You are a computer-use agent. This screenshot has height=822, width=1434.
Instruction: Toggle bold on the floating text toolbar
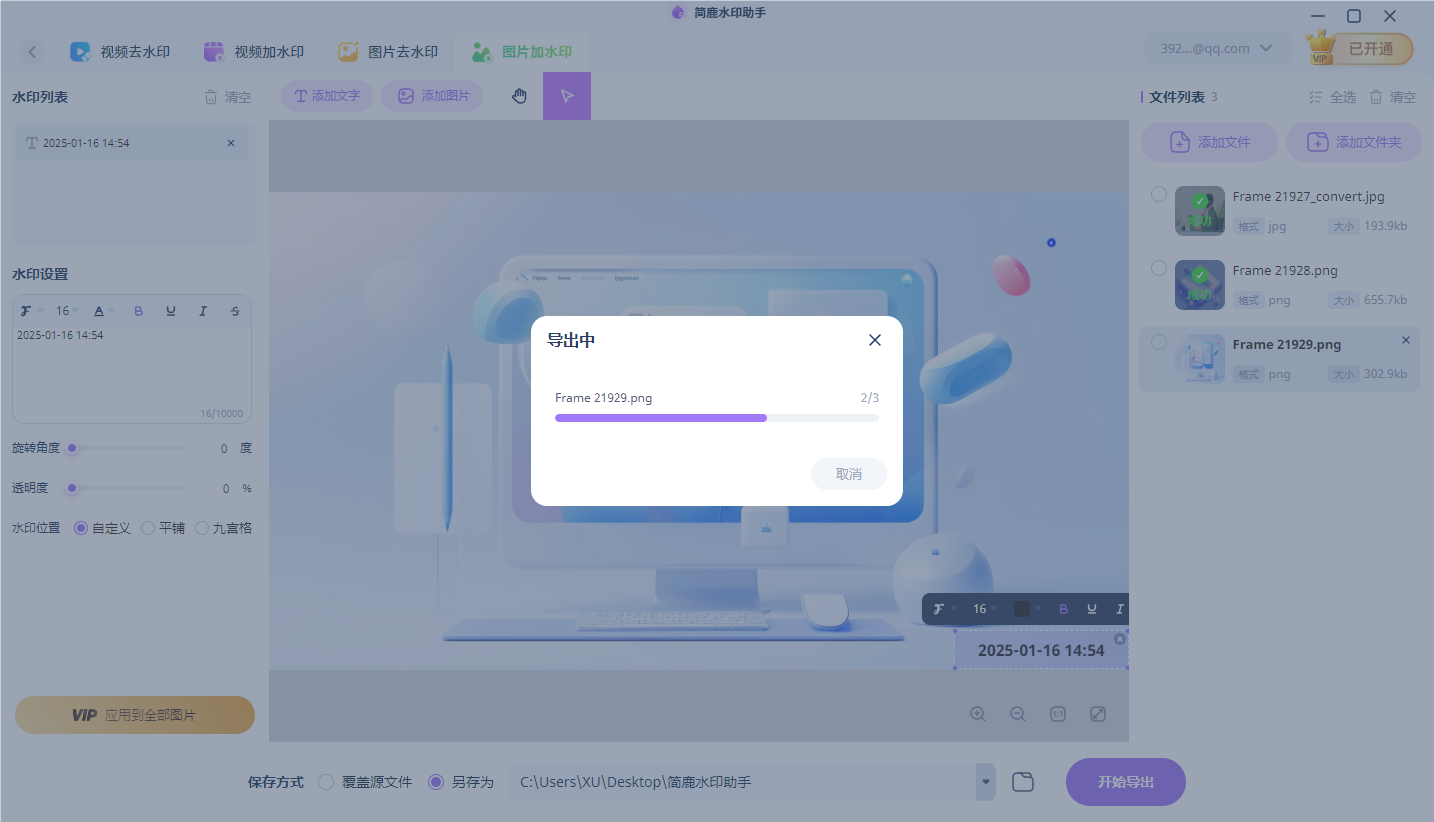tap(1063, 608)
